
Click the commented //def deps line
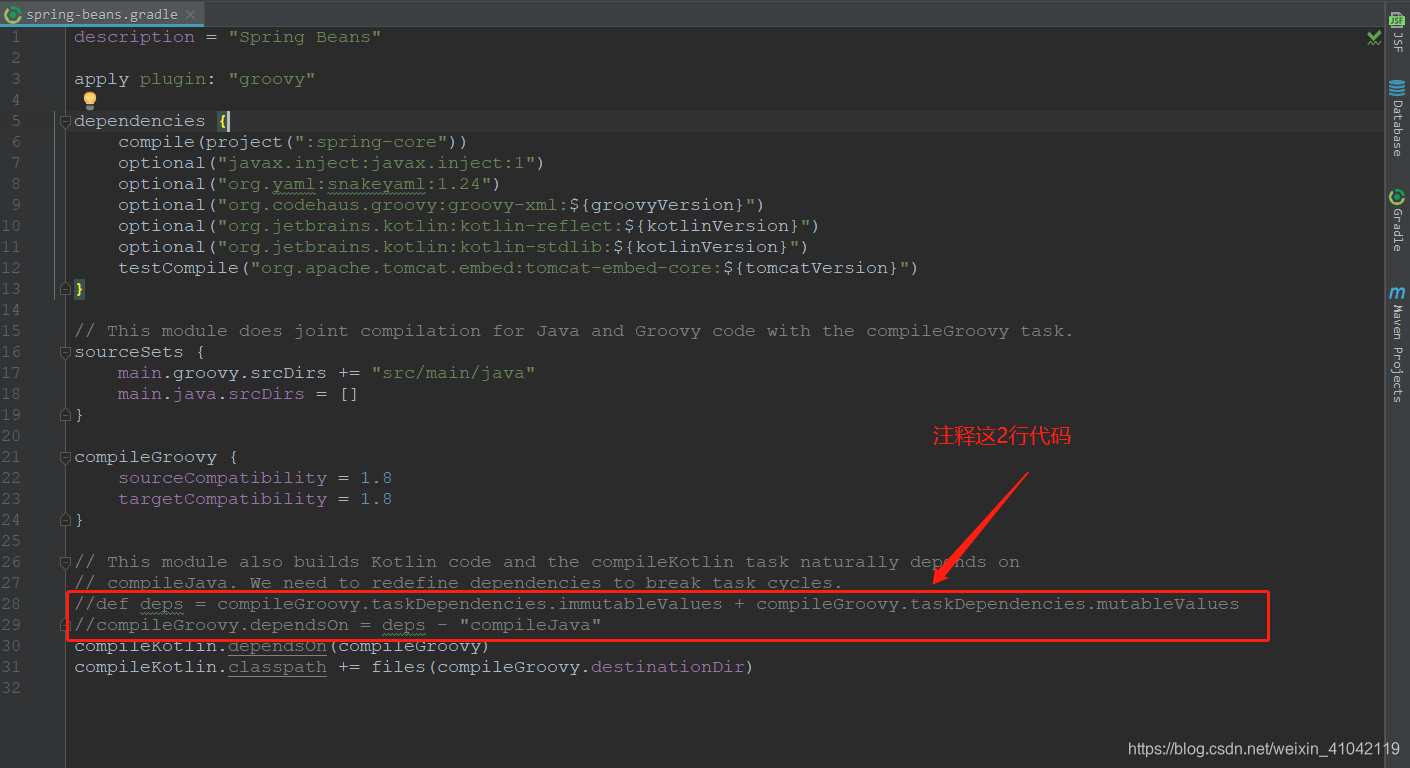[656, 604]
